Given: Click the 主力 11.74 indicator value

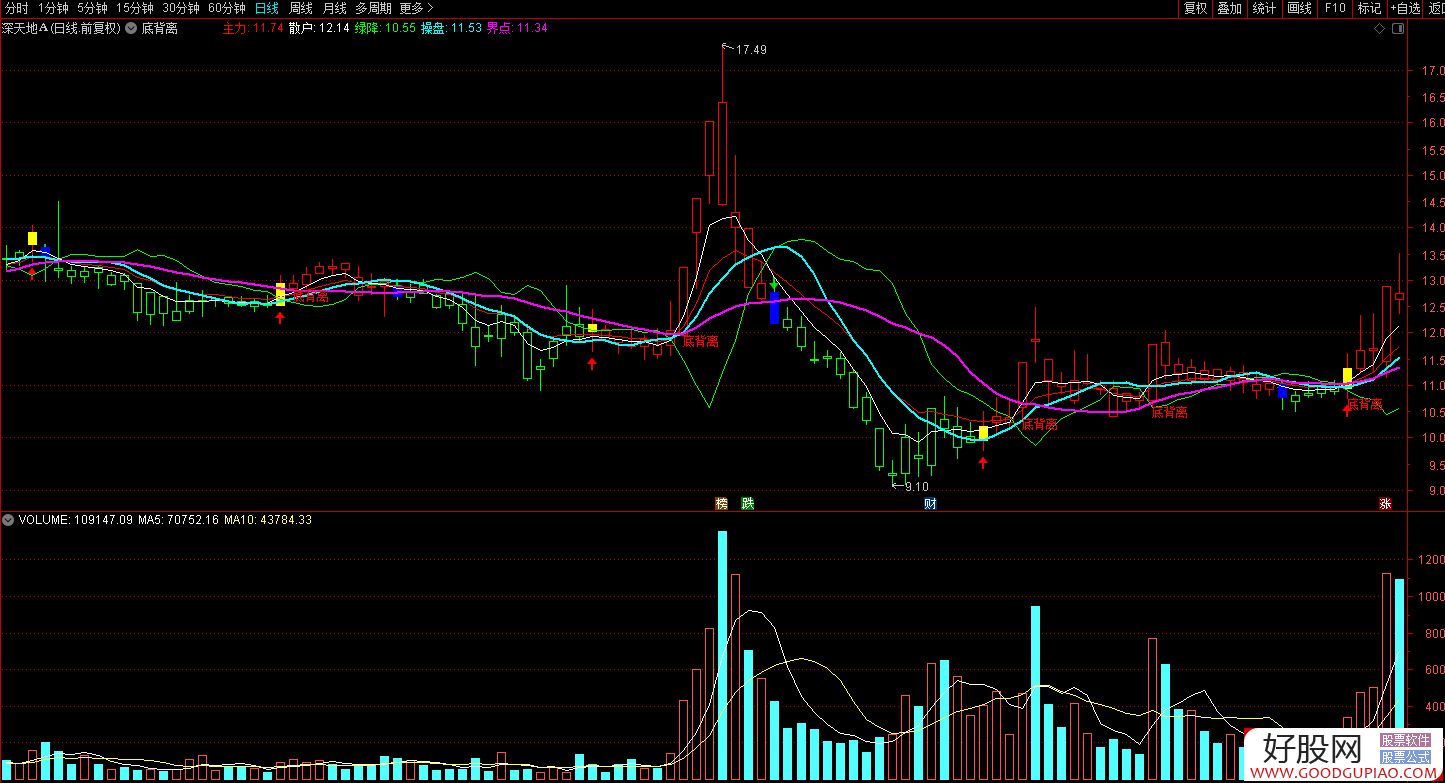Looking at the screenshot, I should 253,28.
